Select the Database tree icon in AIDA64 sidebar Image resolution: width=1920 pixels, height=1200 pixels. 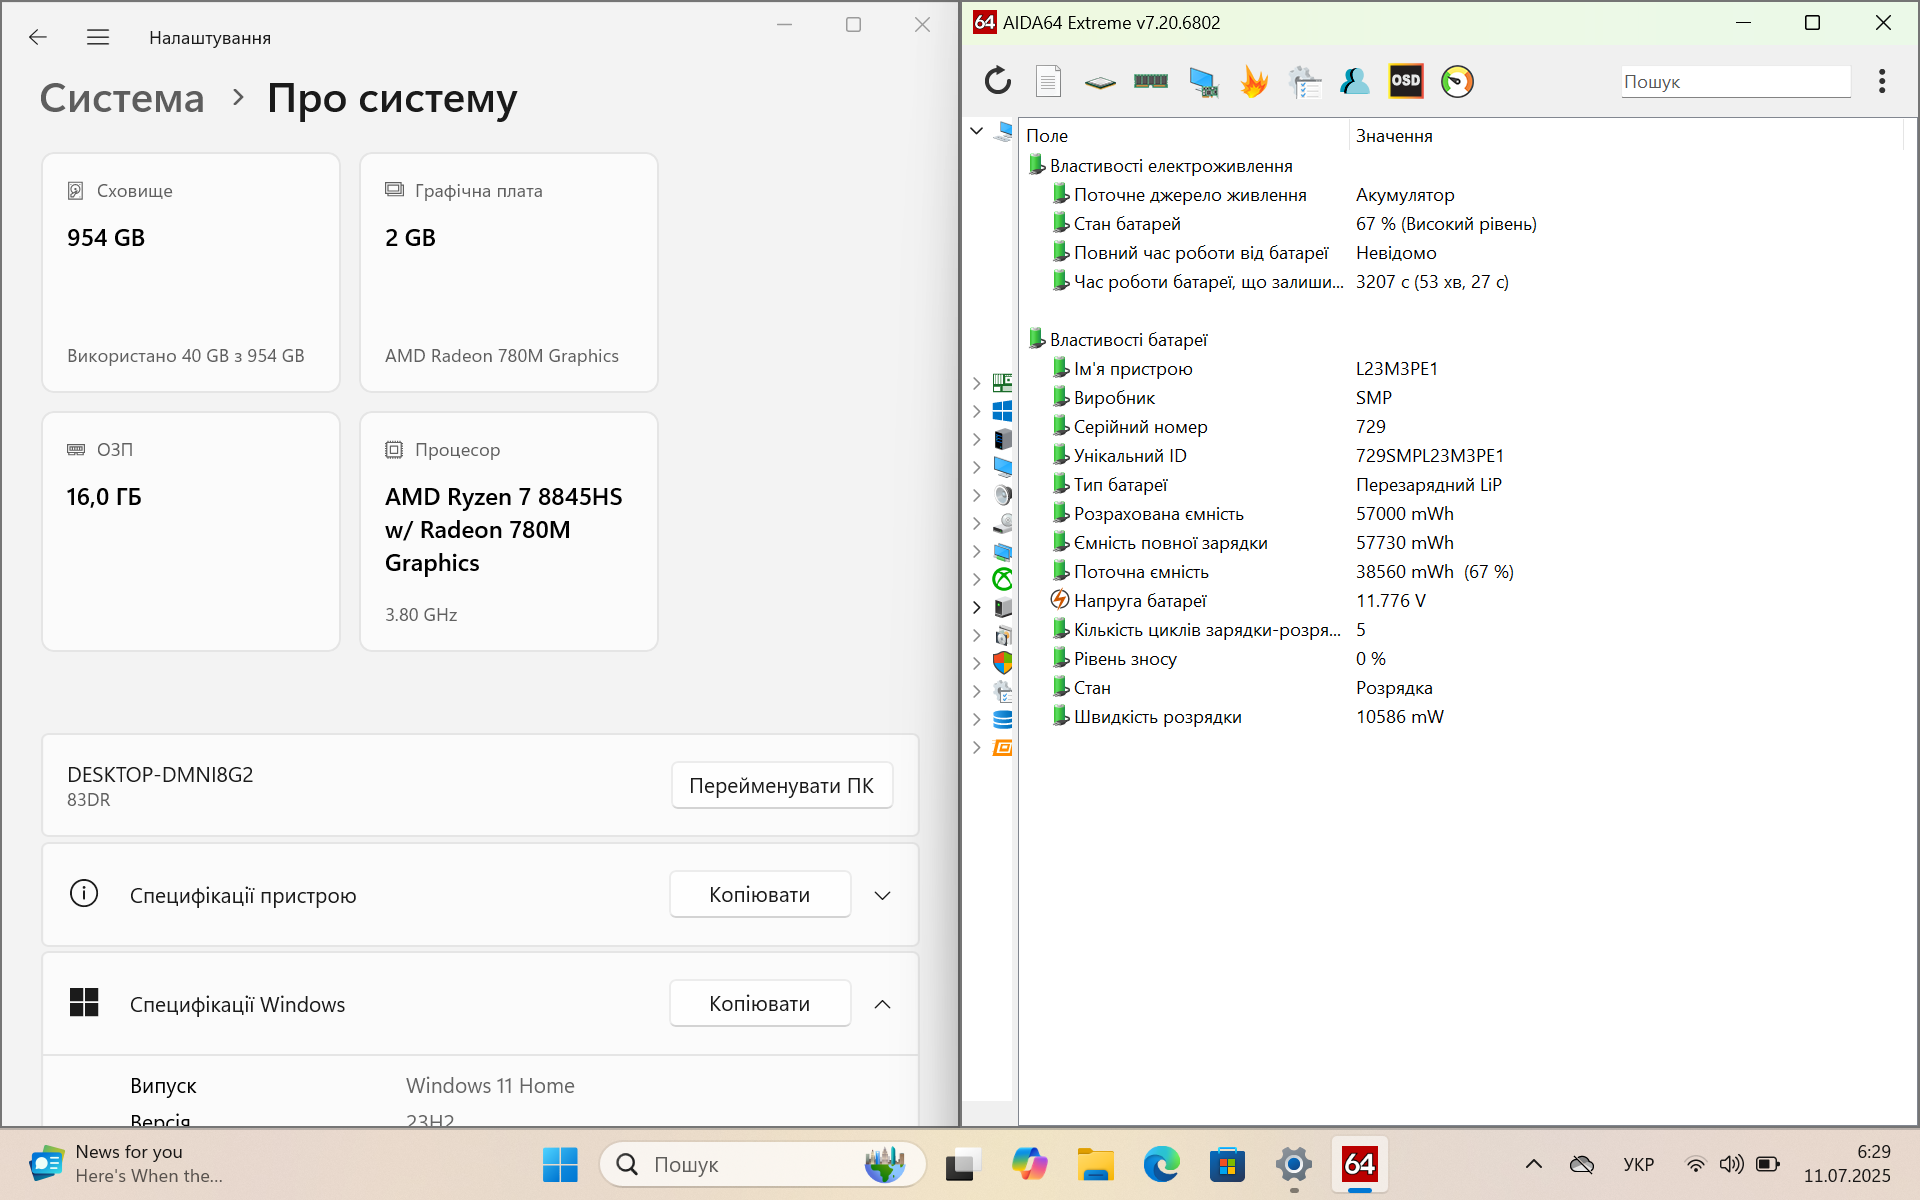click(1002, 719)
